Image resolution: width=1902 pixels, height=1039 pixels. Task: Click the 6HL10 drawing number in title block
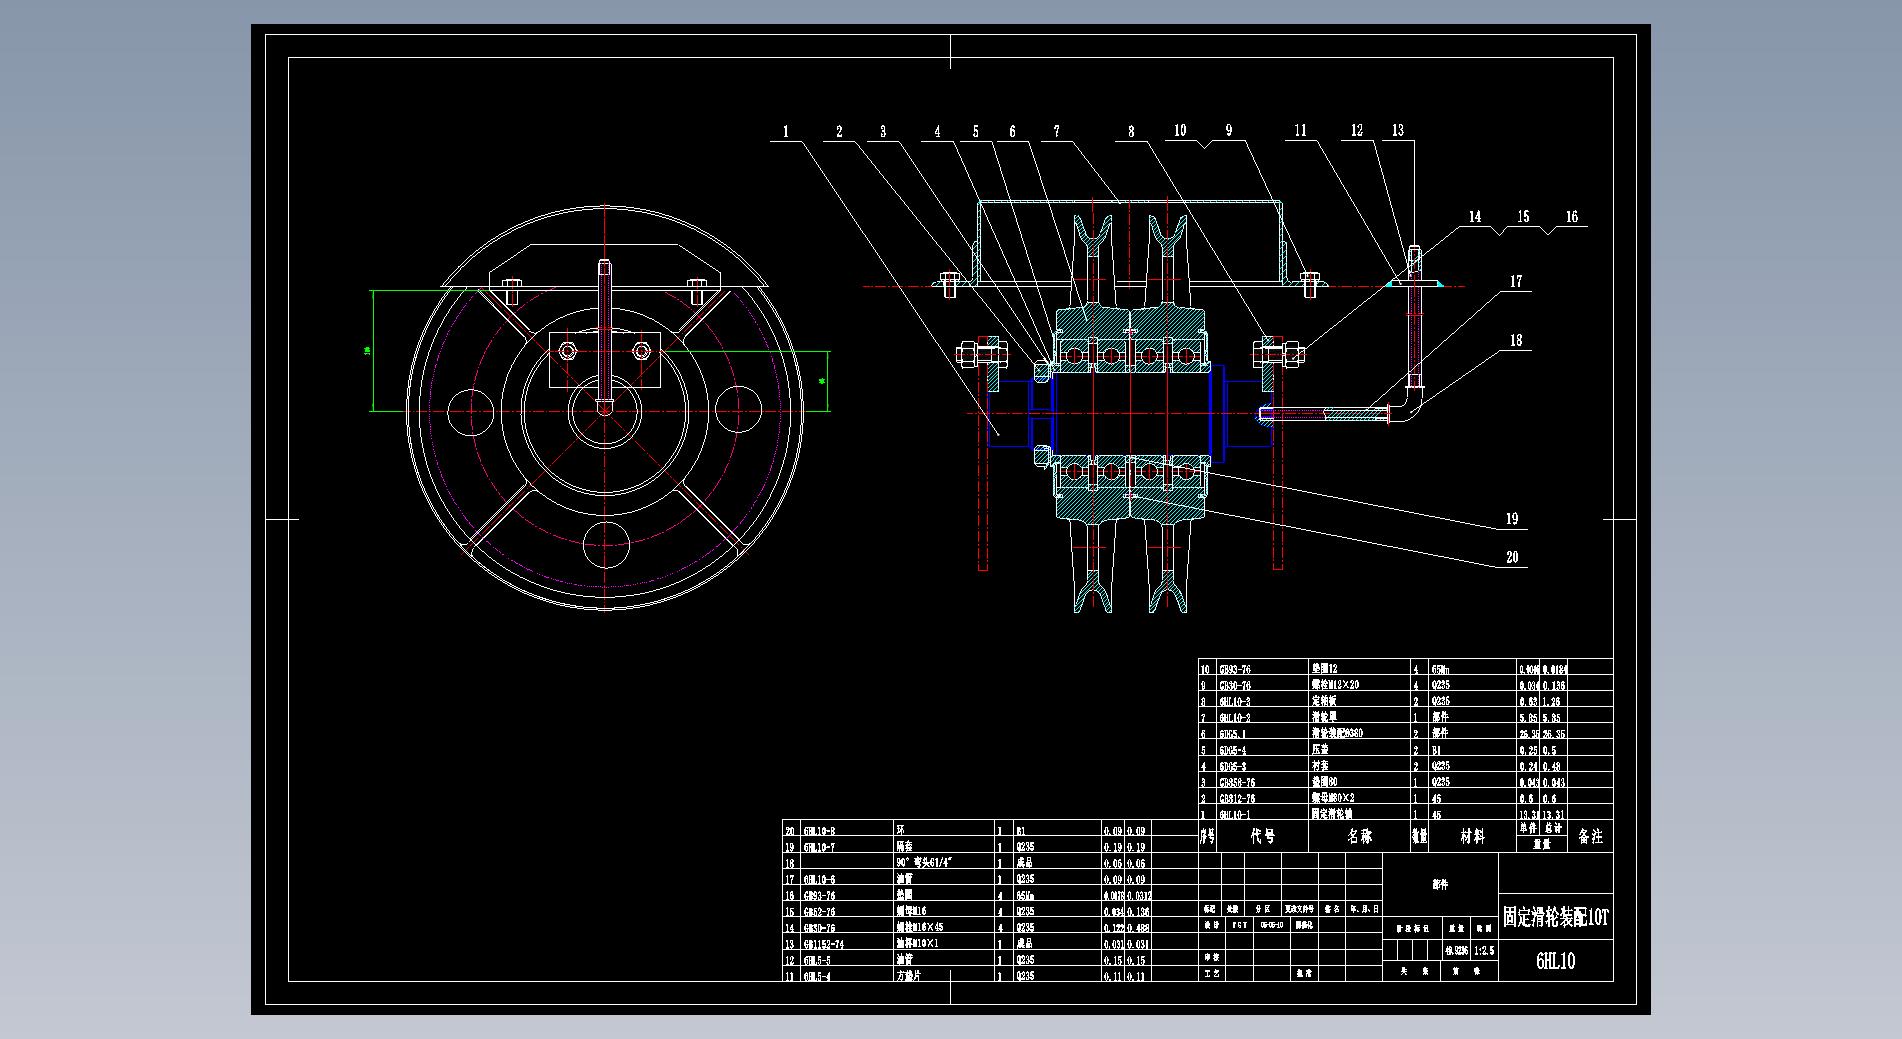(x=1555, y=961)
